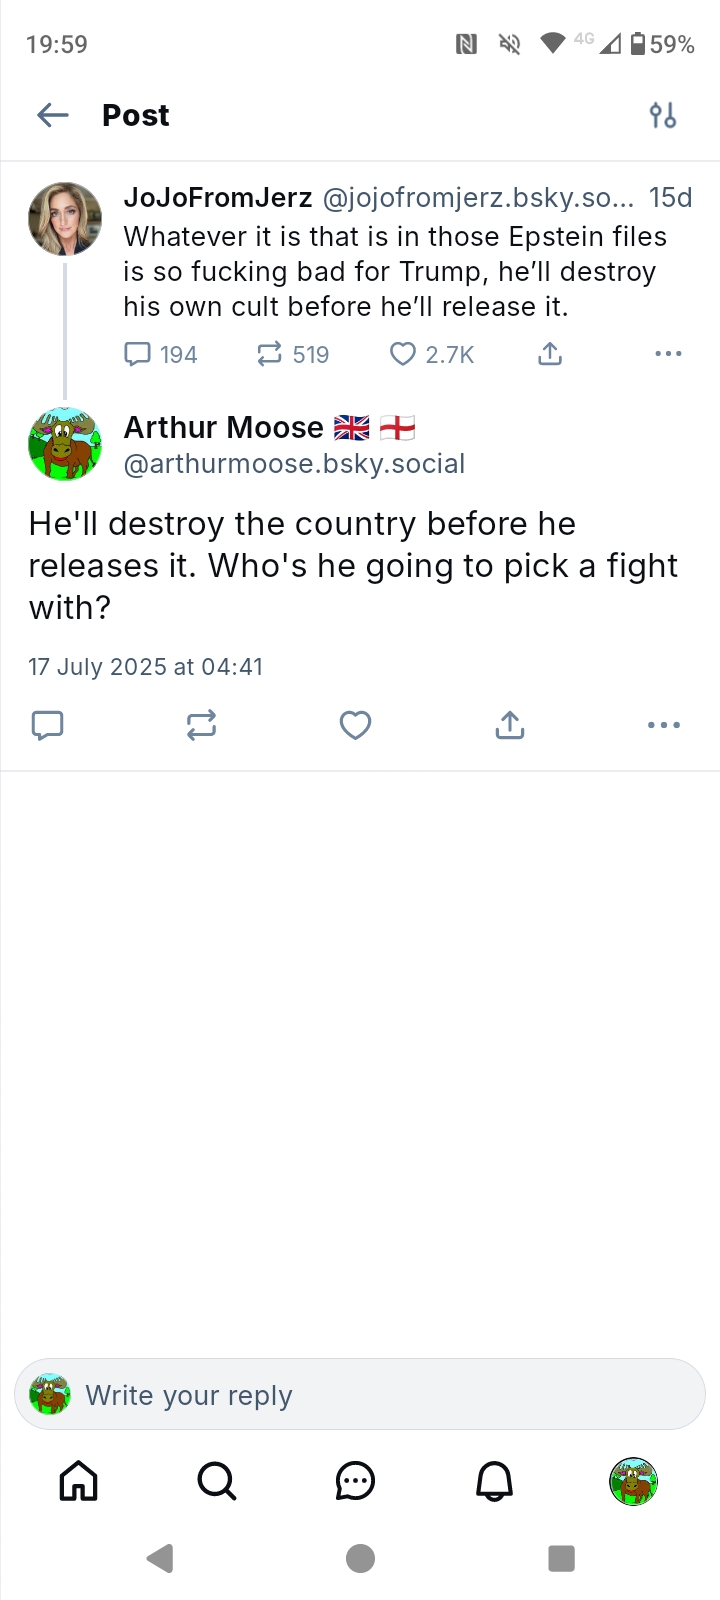The height and width of the screenshot is (1600, 720).
Task: Open the Chat messages tab
Action: click(x=355, y=1481)
